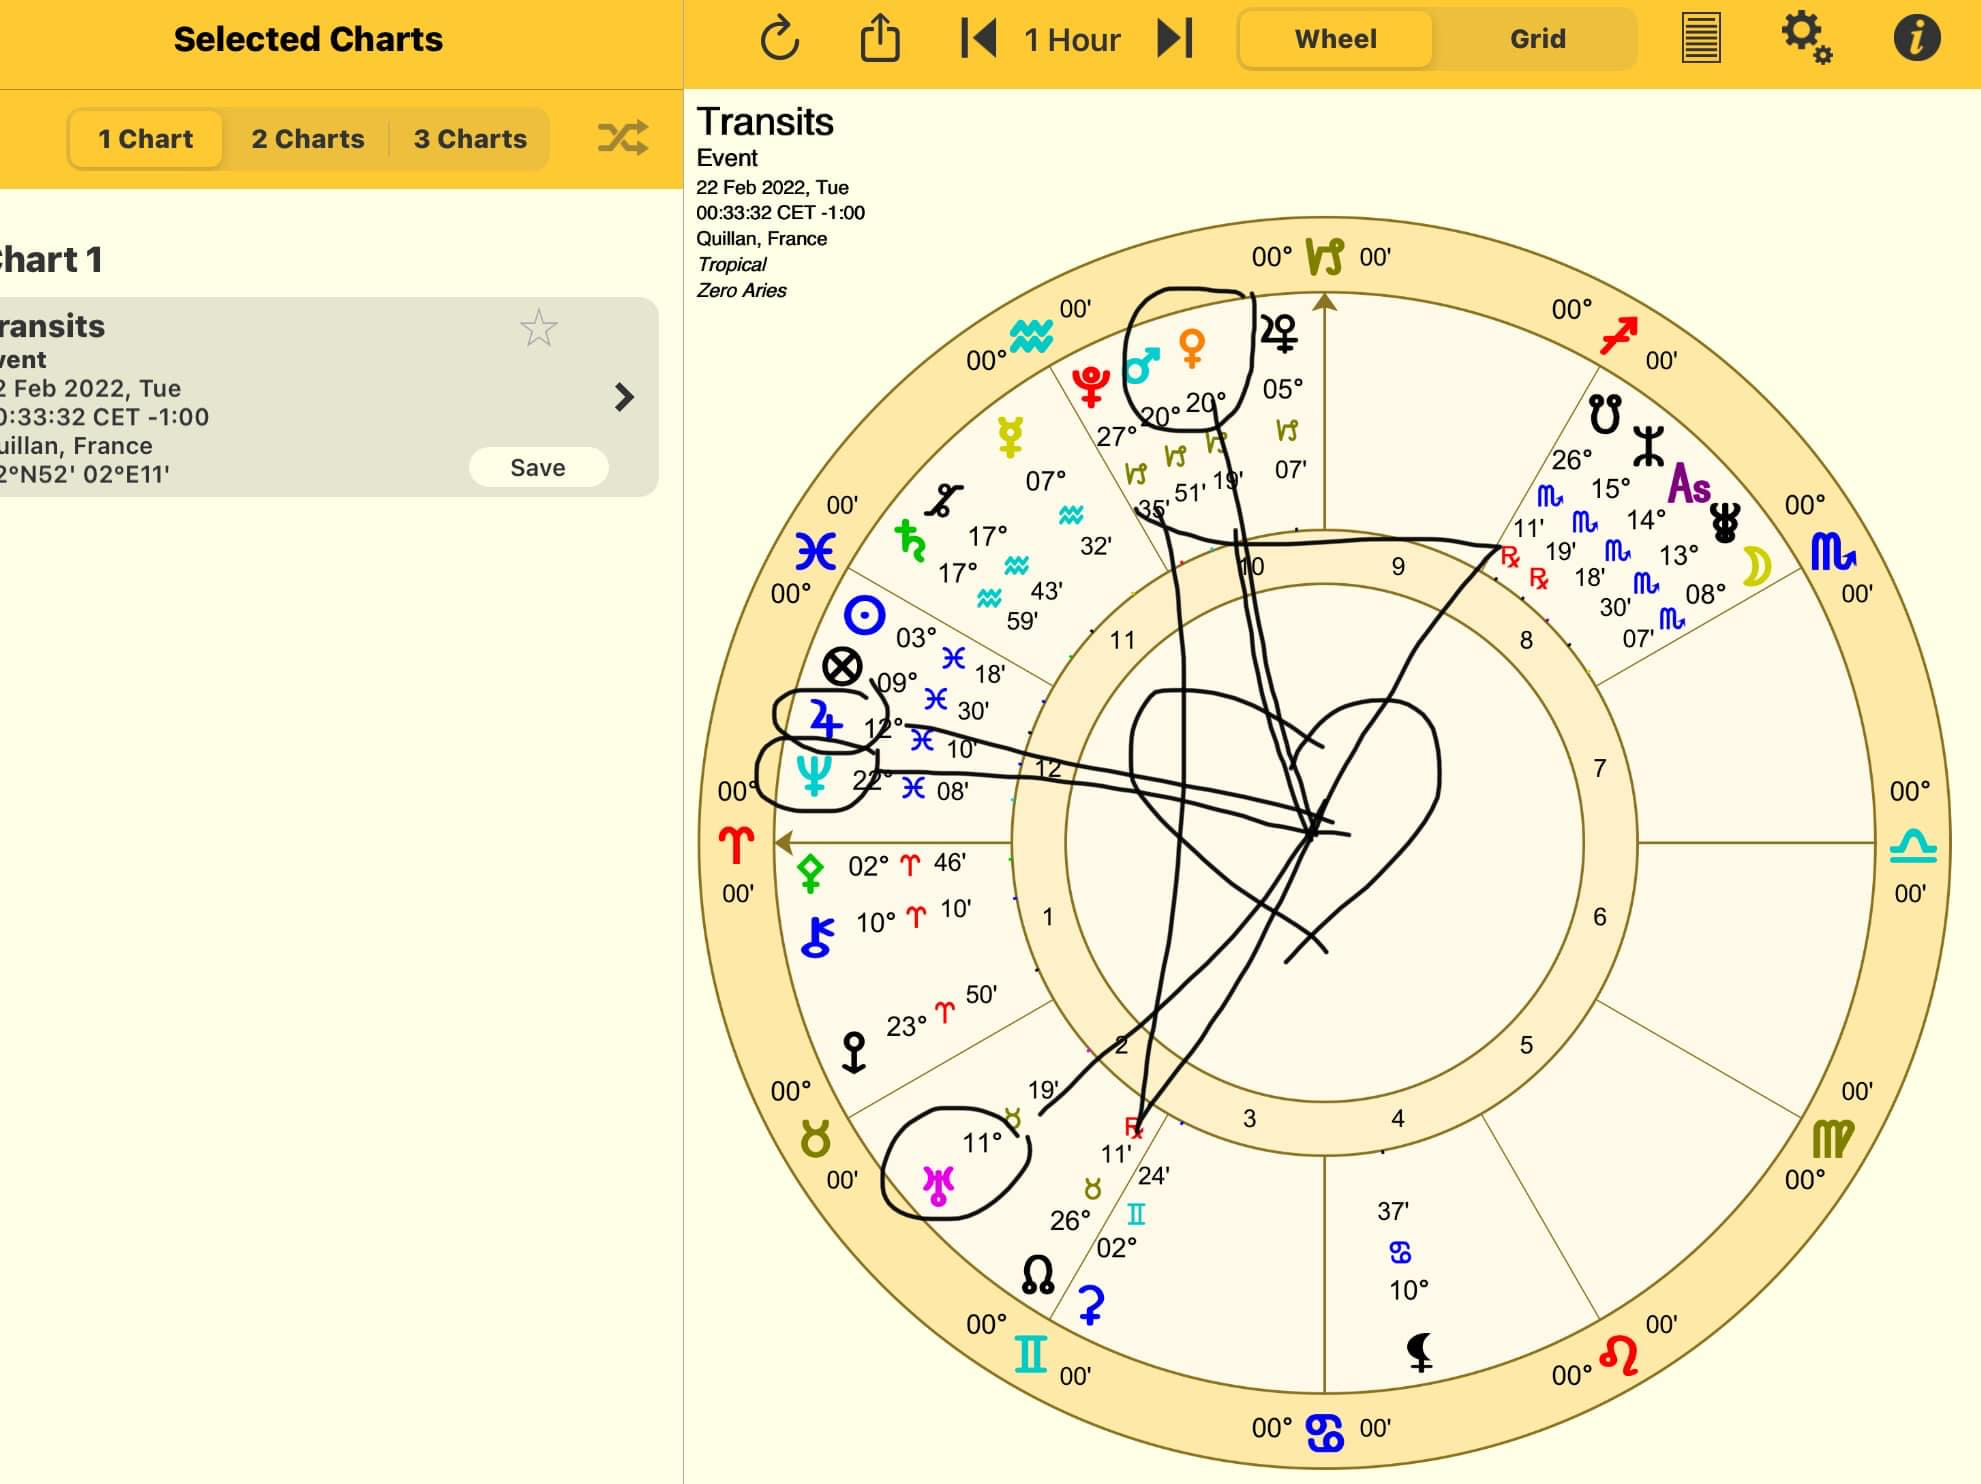Viewport: 1981px width, 1484px height.
Task: Toggle the favorite star on the Transits chart
Action: 538,328
